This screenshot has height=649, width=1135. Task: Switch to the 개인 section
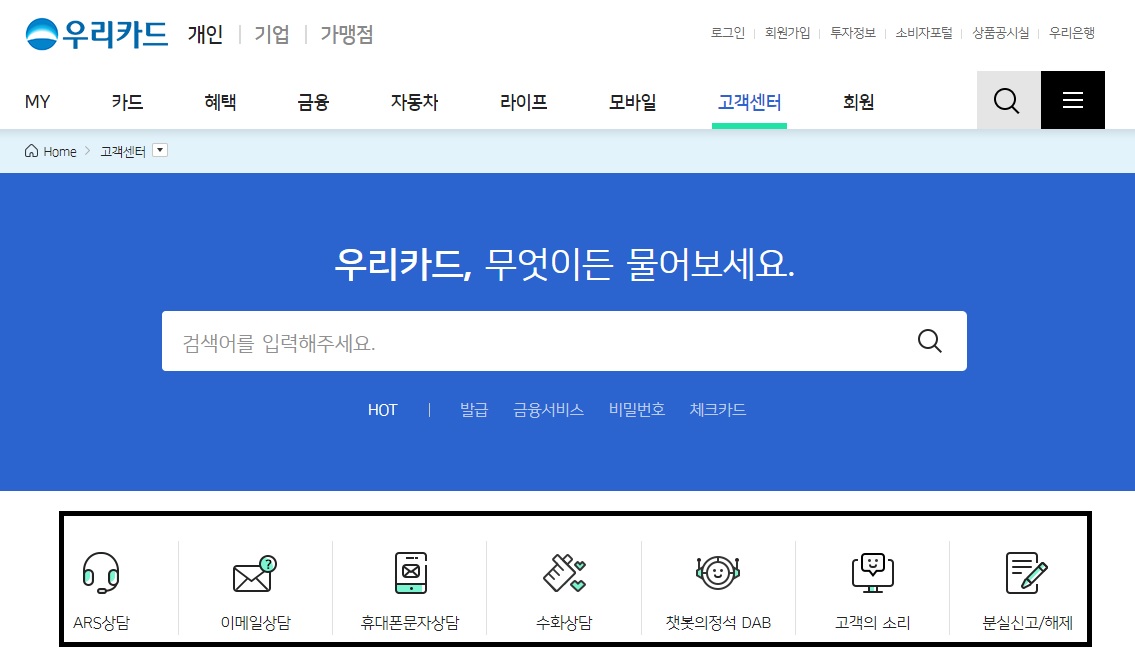pos(206,34)
